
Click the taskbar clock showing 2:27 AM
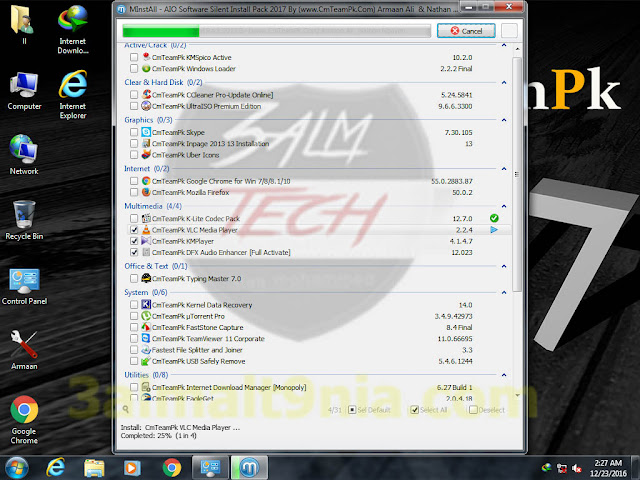[x=608, y=468]
